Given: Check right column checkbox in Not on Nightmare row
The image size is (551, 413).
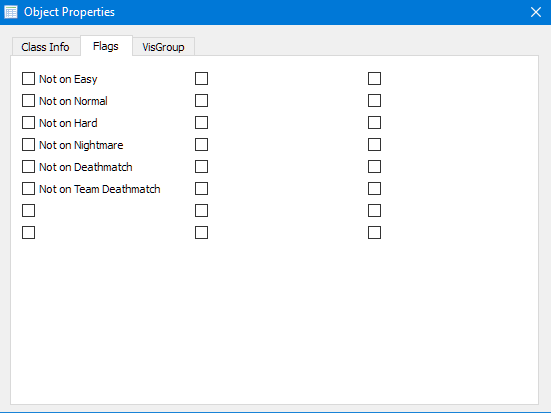Looking at the screenshot, I should click(374, 144).
